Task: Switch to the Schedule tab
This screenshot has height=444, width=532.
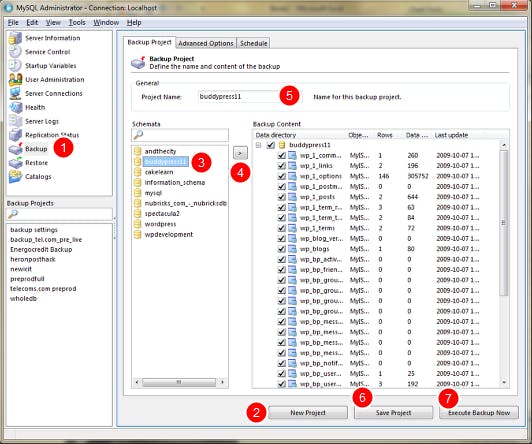Action: pyautogui.click(x=254, y=43)
